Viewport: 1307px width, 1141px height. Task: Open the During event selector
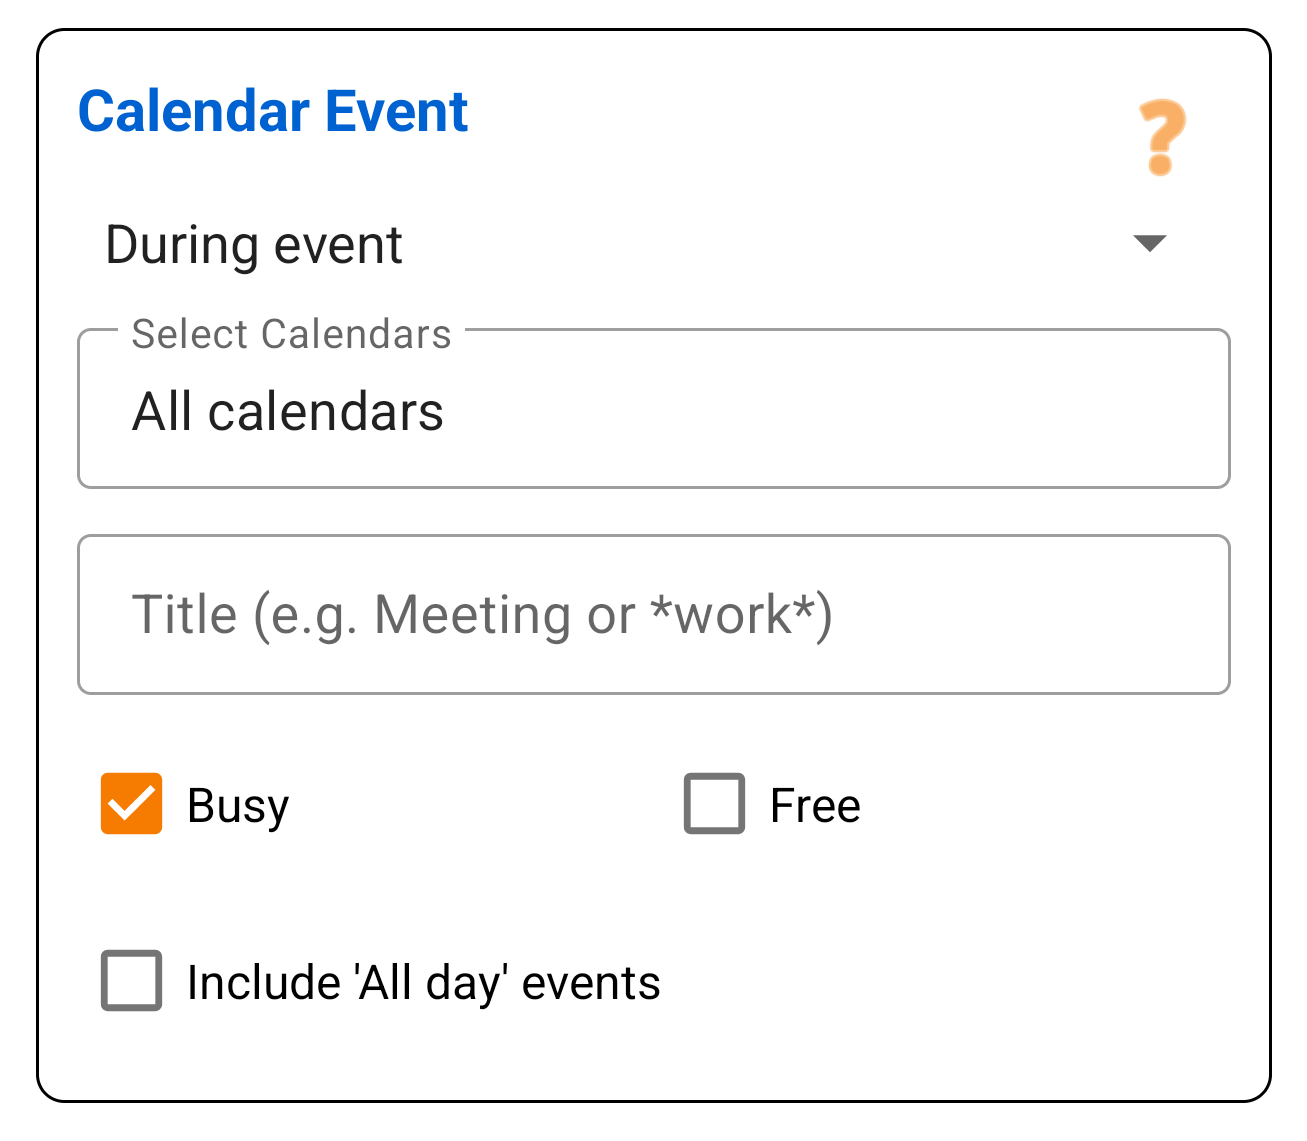pyautogui.click(x=255, y=243)
